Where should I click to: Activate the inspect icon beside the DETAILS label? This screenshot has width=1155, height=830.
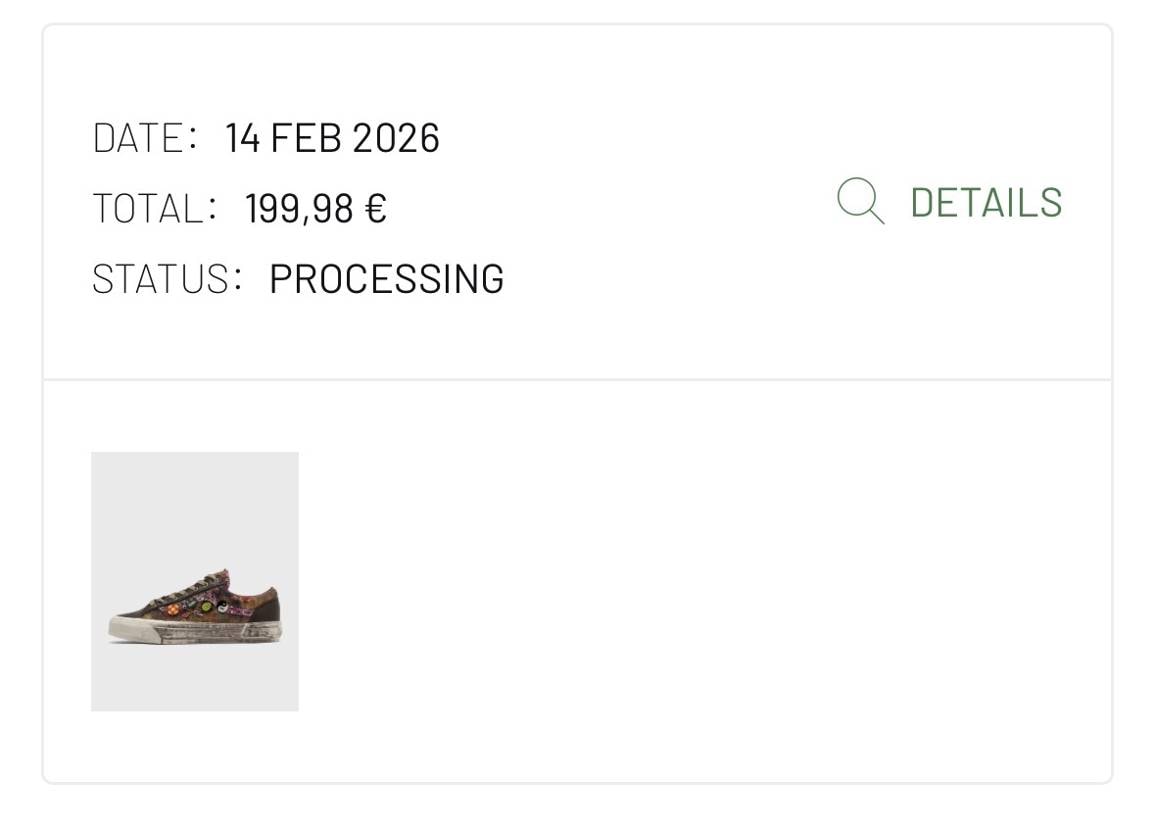[x=860, y=201]
